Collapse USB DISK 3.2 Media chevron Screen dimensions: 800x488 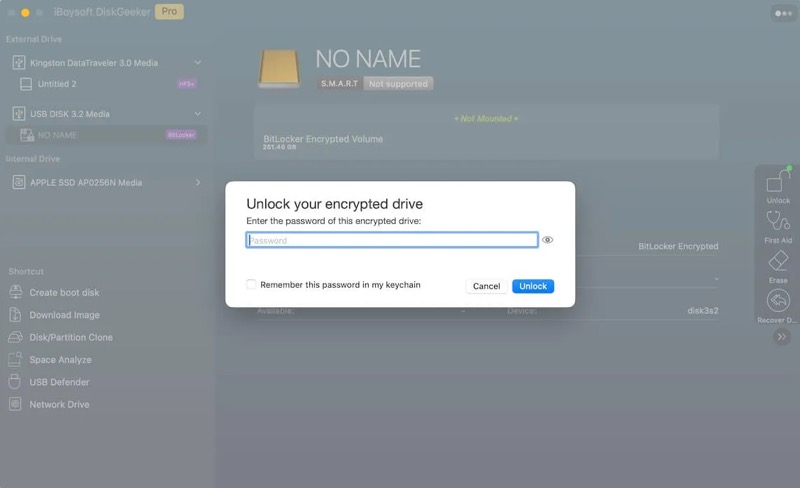click(197, 114)
